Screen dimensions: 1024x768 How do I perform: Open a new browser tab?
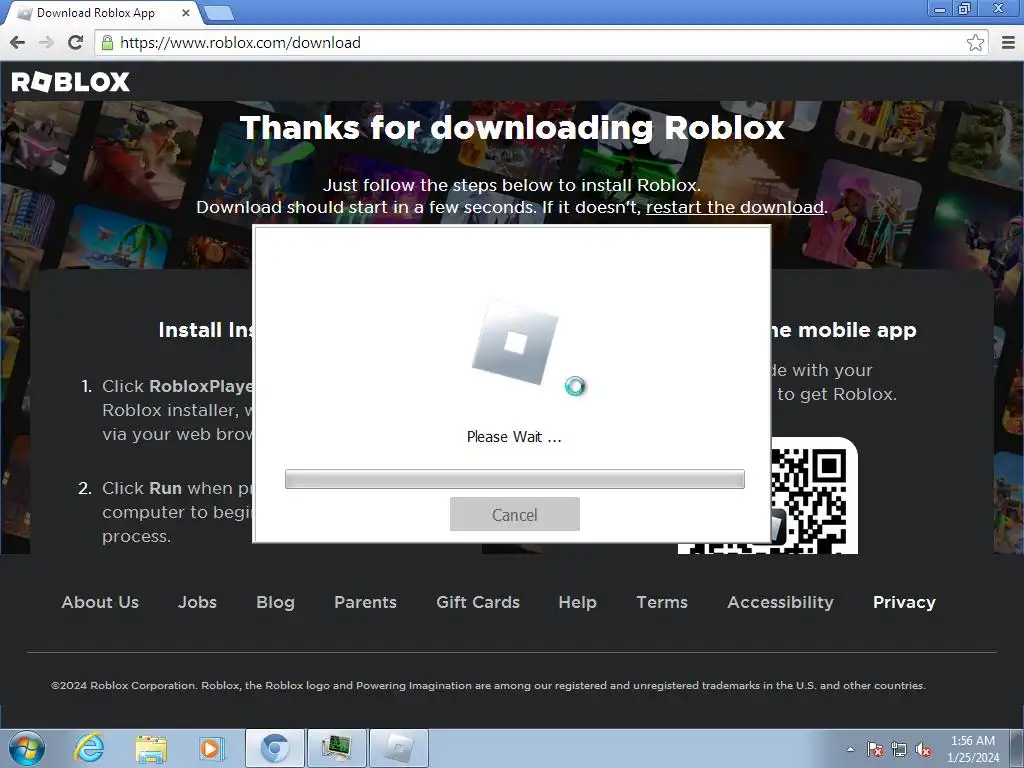coord(218,13)
